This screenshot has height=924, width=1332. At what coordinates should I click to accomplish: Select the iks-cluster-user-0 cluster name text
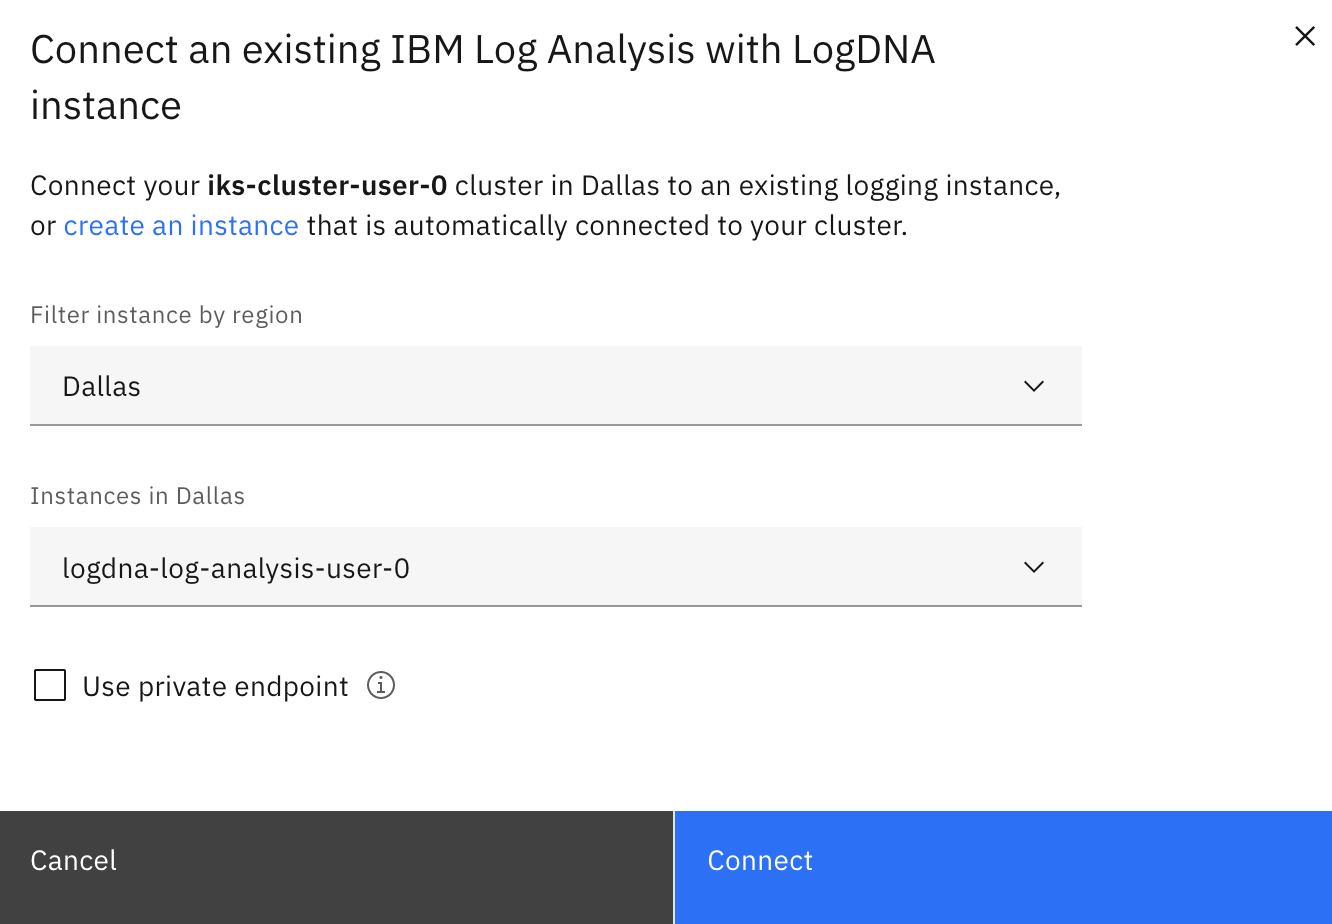tap(327, 186)
